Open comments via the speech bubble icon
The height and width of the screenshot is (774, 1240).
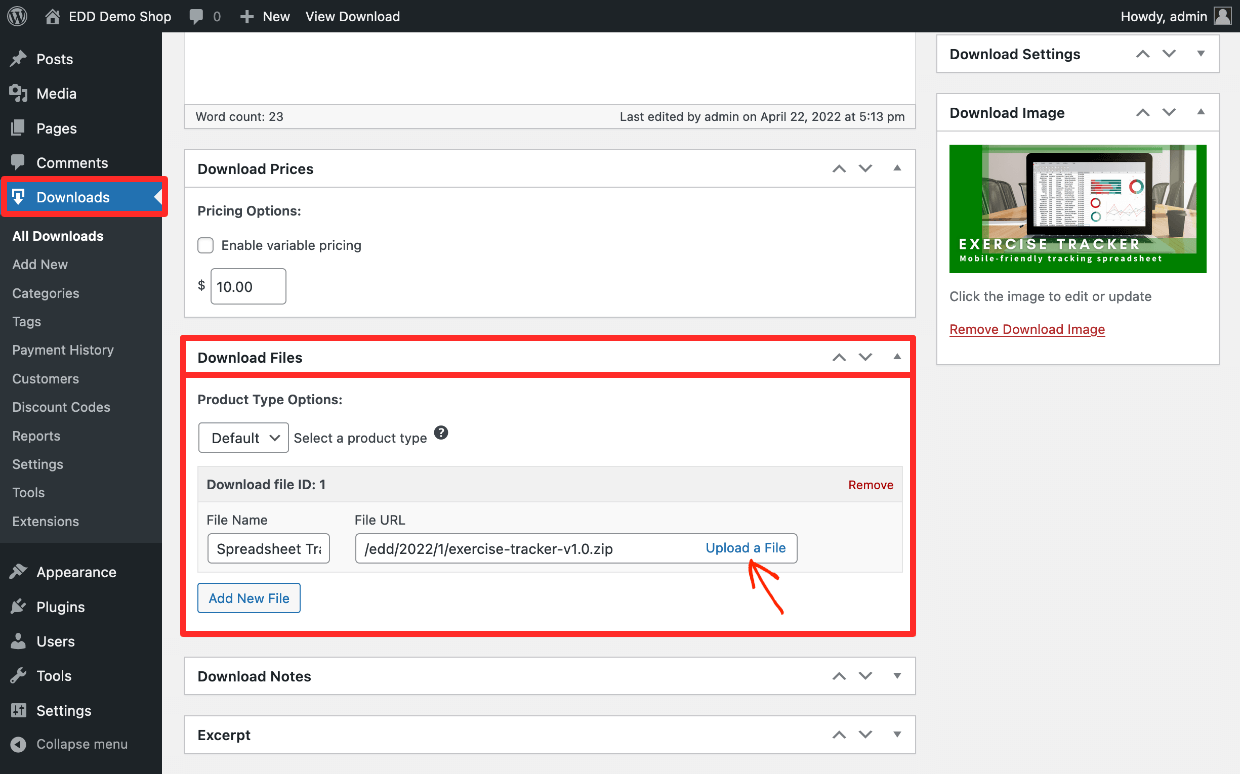pyautogui.click(x=196, y=16)
